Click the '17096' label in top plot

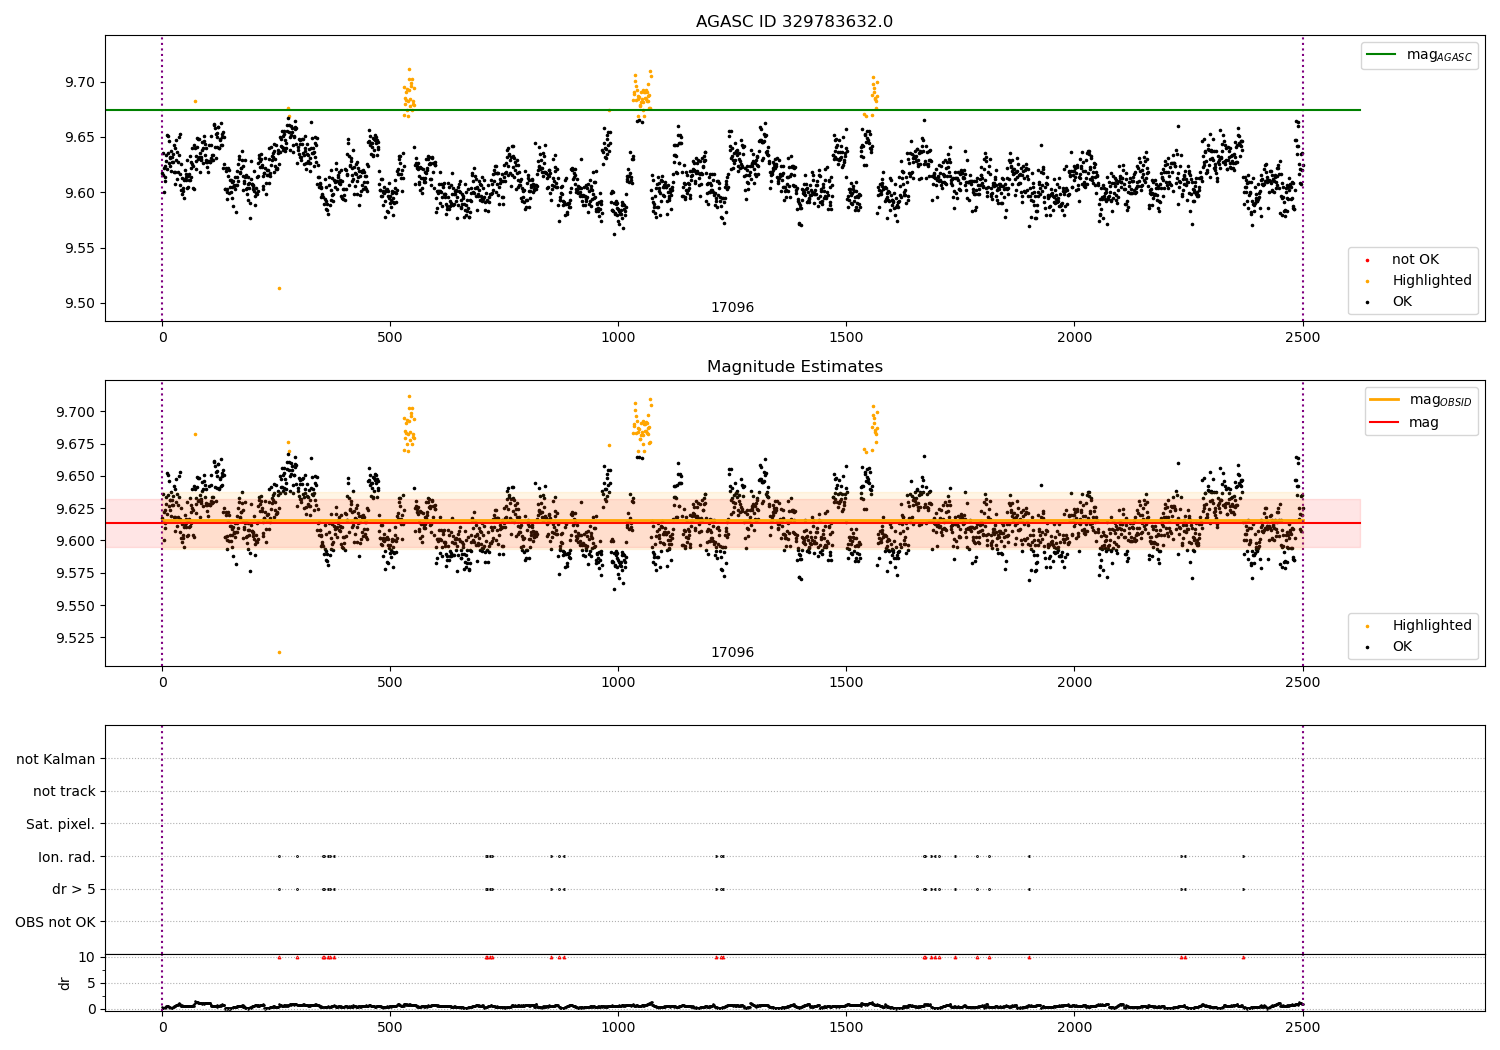732,308
